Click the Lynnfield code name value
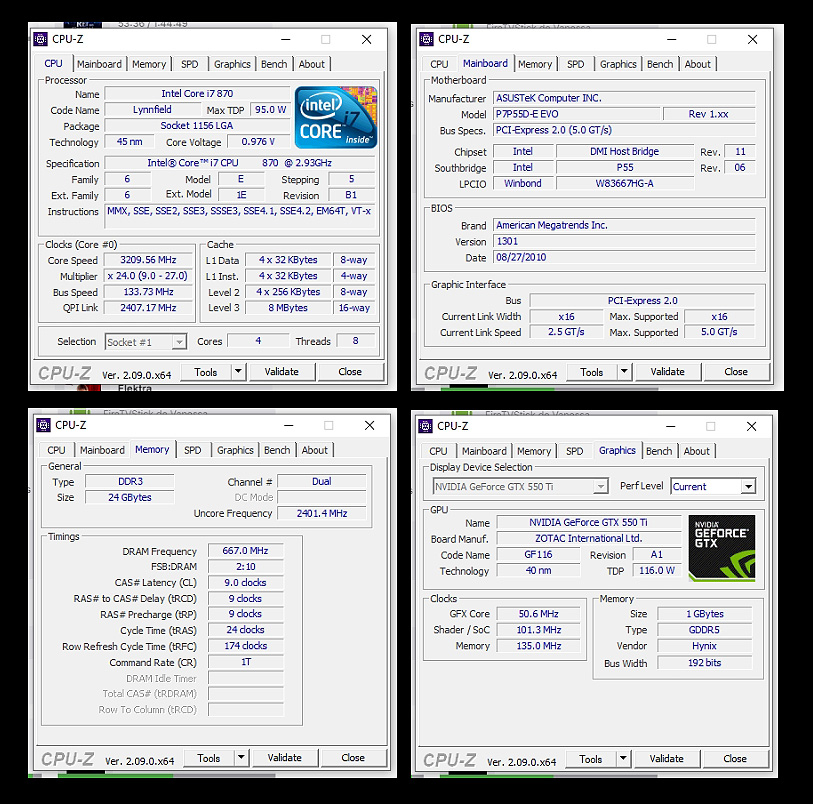The height and width of the screenshot is (804, 813). (152, 110)
